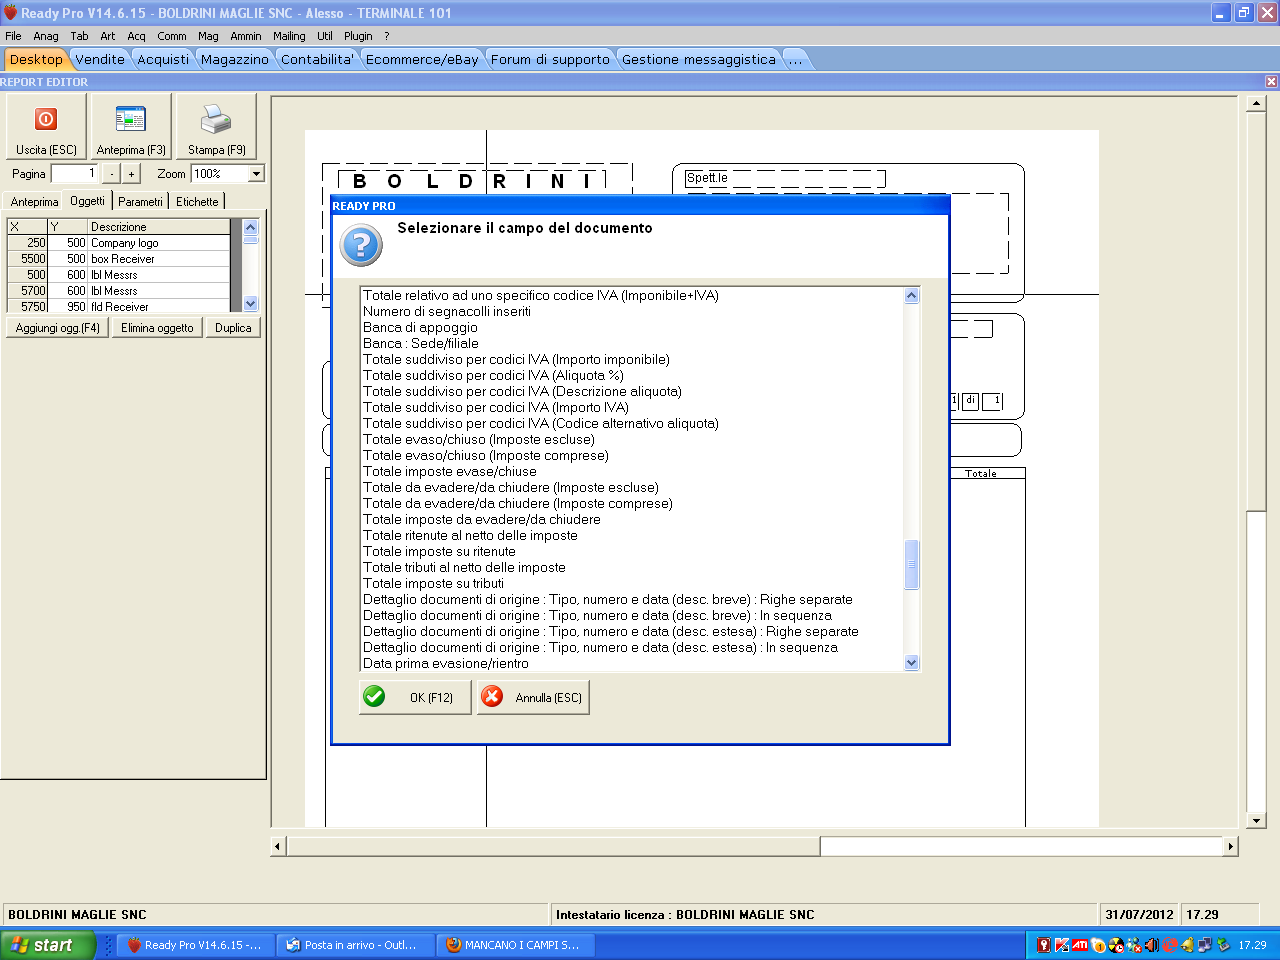Click the system tray clock 17.29
Viewport: 1280px width, 960px height.
(x=1252, y=945)
